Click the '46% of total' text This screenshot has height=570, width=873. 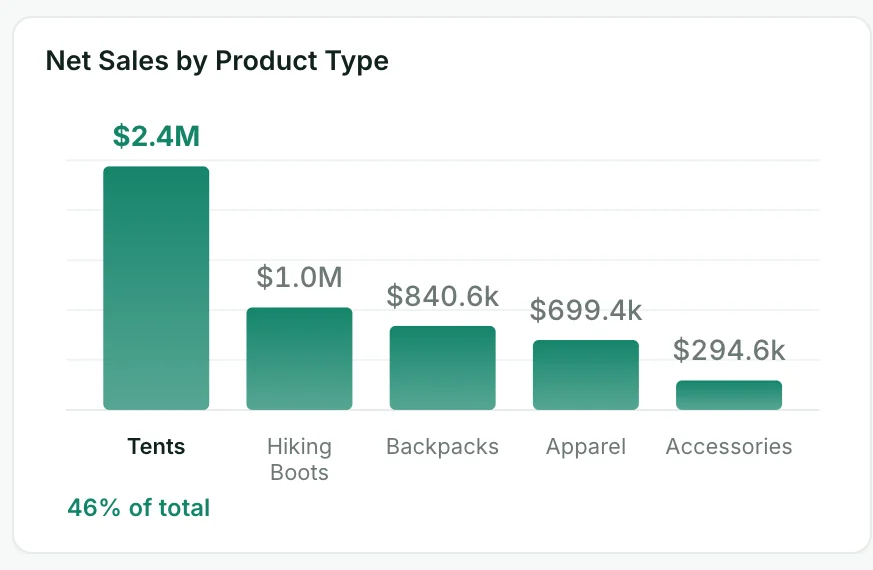click(x=139, y=508)
